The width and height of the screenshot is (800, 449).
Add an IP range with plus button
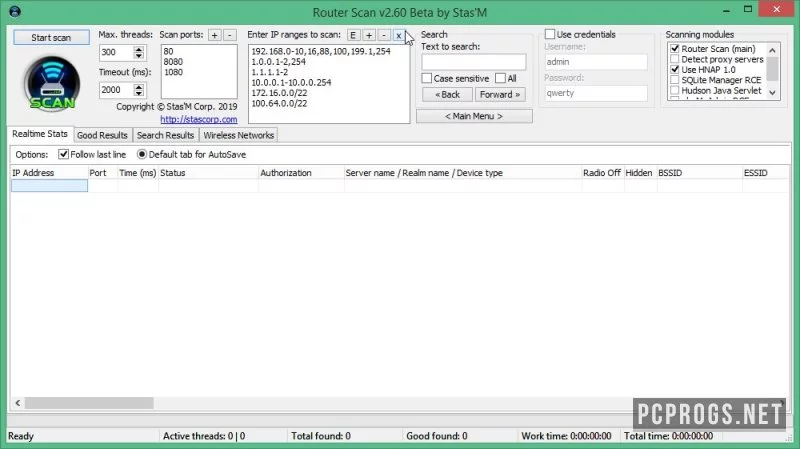368,35
